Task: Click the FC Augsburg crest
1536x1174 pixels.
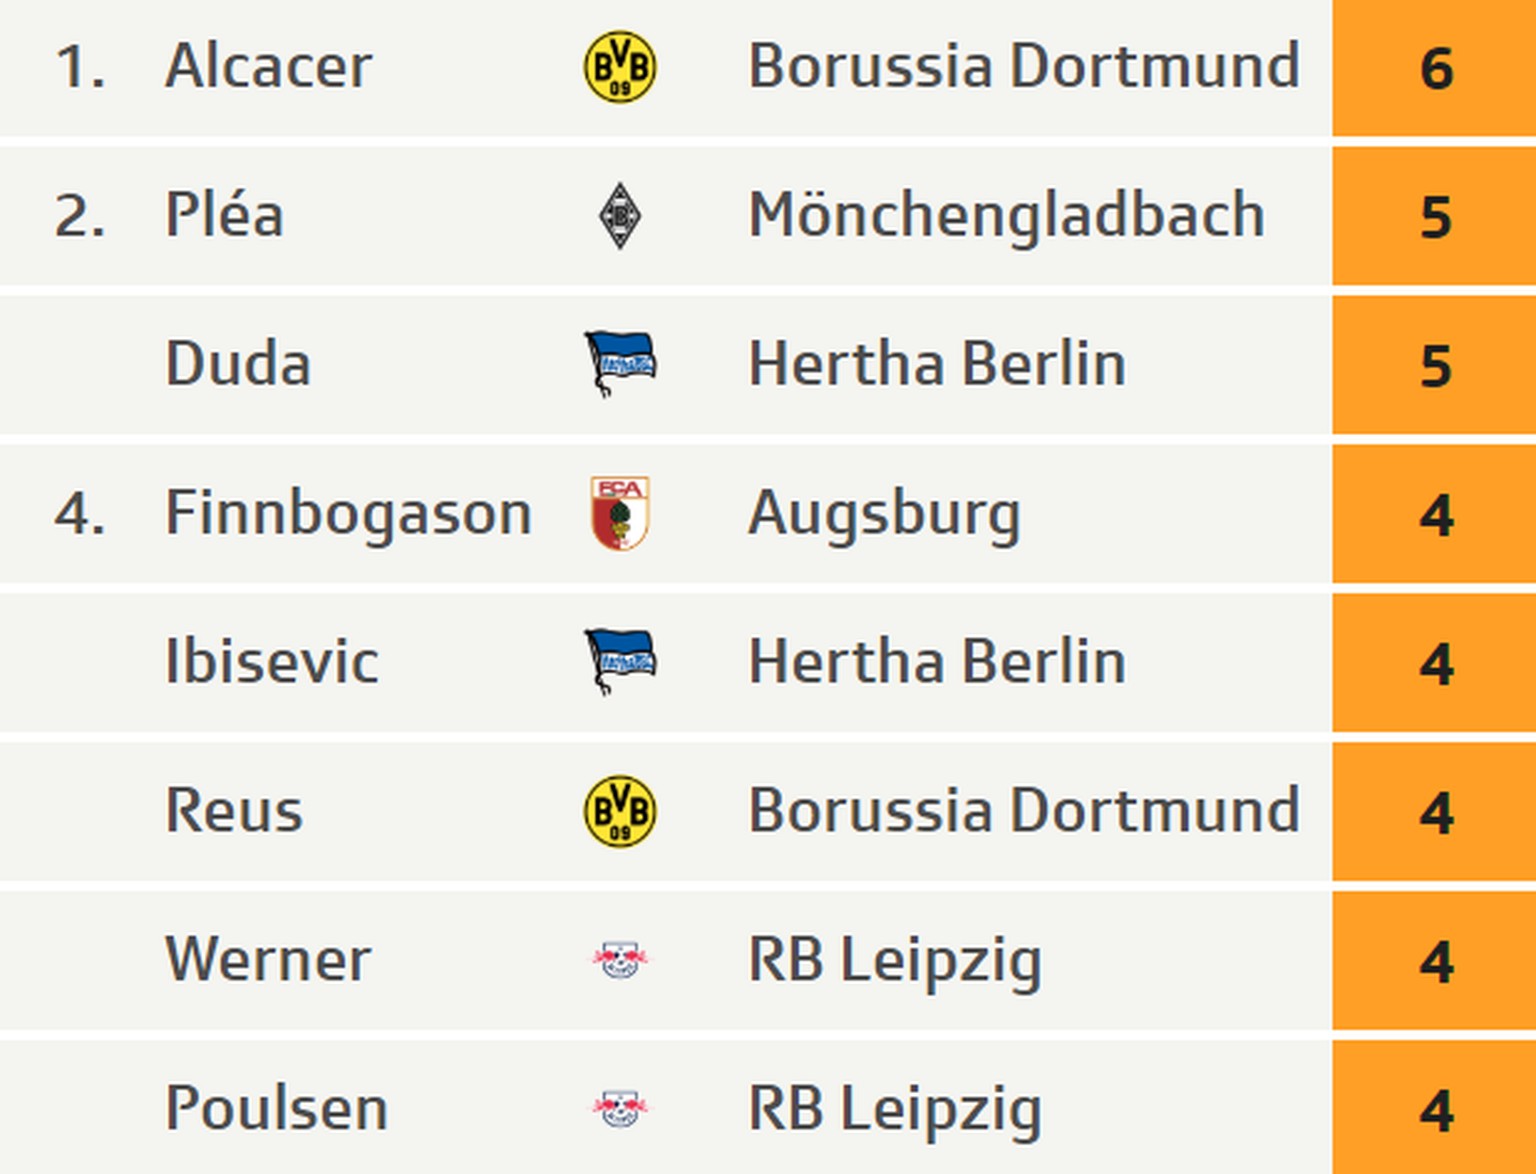Action: (x=620, y=513)
